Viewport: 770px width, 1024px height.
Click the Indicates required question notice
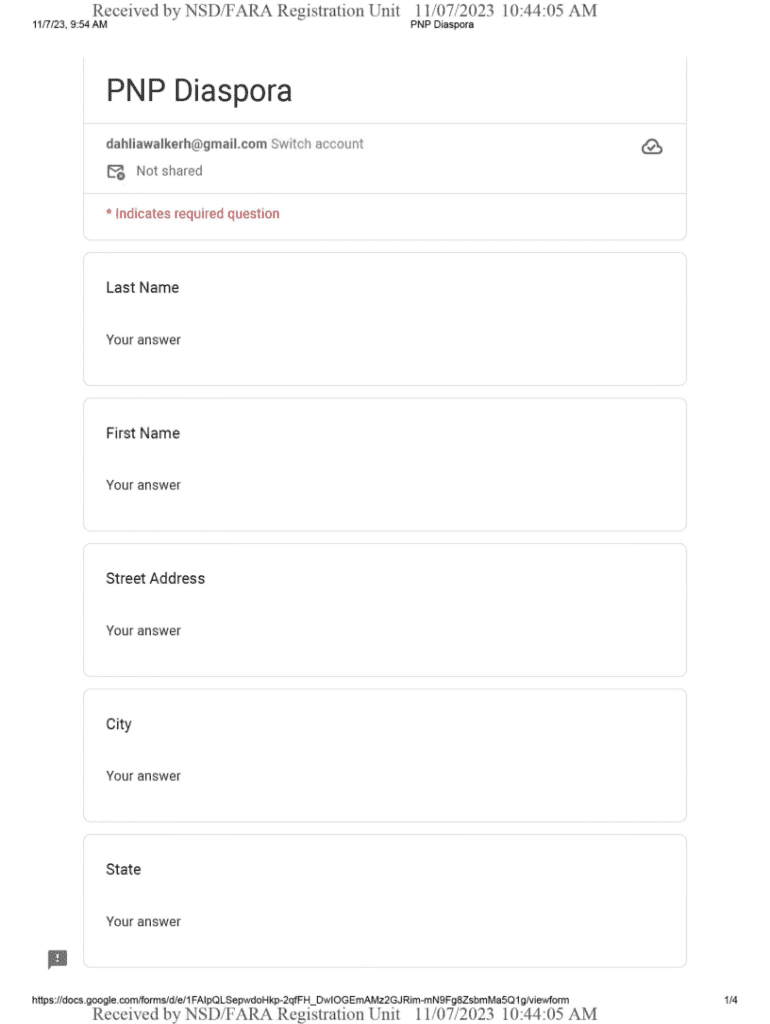click(193, 214)
